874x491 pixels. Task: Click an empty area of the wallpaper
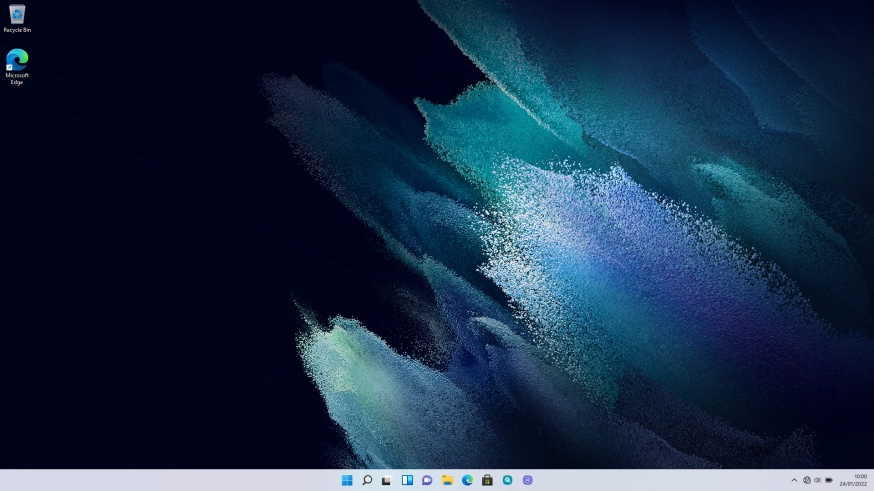tap(150, 250)
